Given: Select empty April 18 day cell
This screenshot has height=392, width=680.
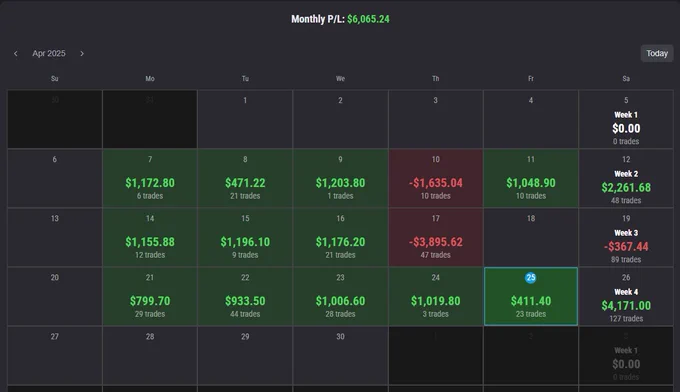Looking at the screenshot, I should pyautogui.click(x=531, y=237).
